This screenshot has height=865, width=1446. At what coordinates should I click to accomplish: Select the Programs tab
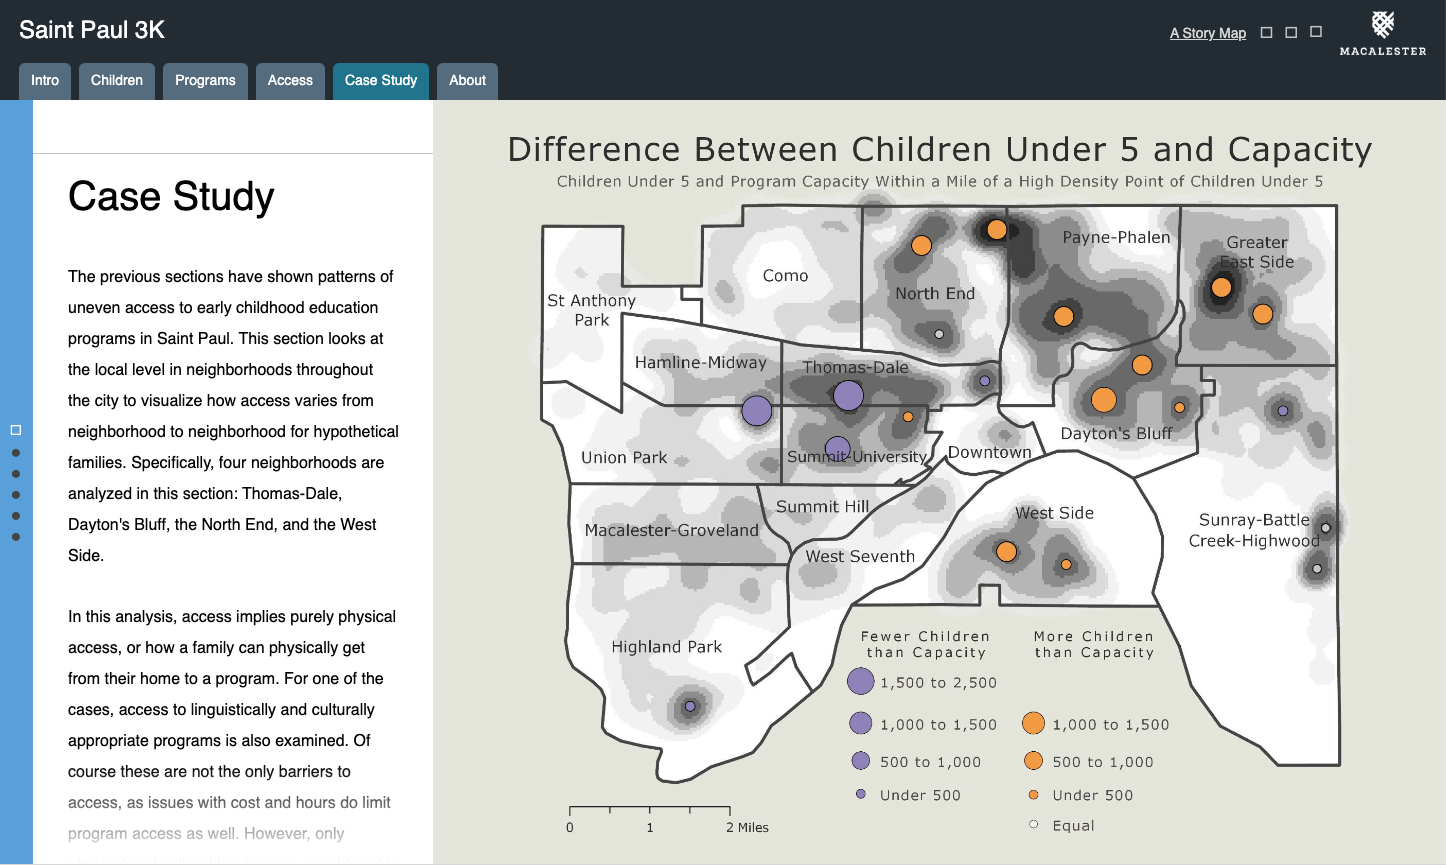coord(205,81)
